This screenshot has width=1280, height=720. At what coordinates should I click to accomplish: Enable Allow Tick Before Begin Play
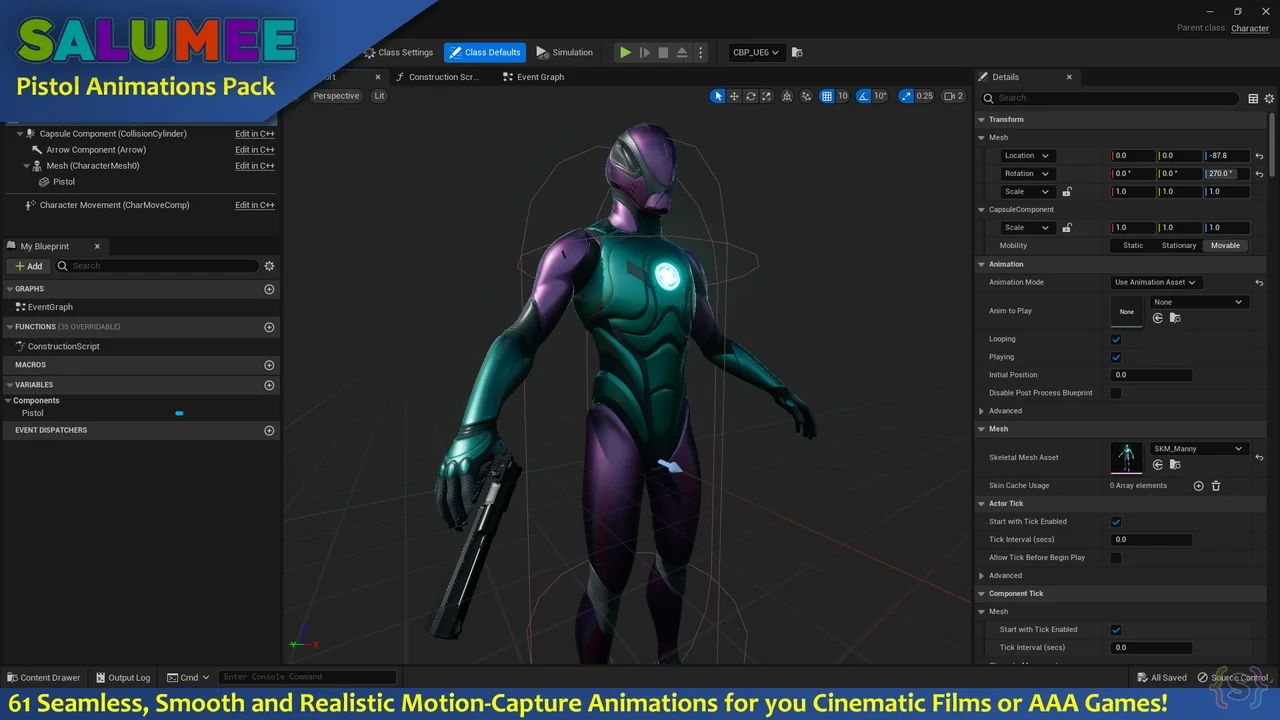pyautogui.click(x=1116, y=558)
